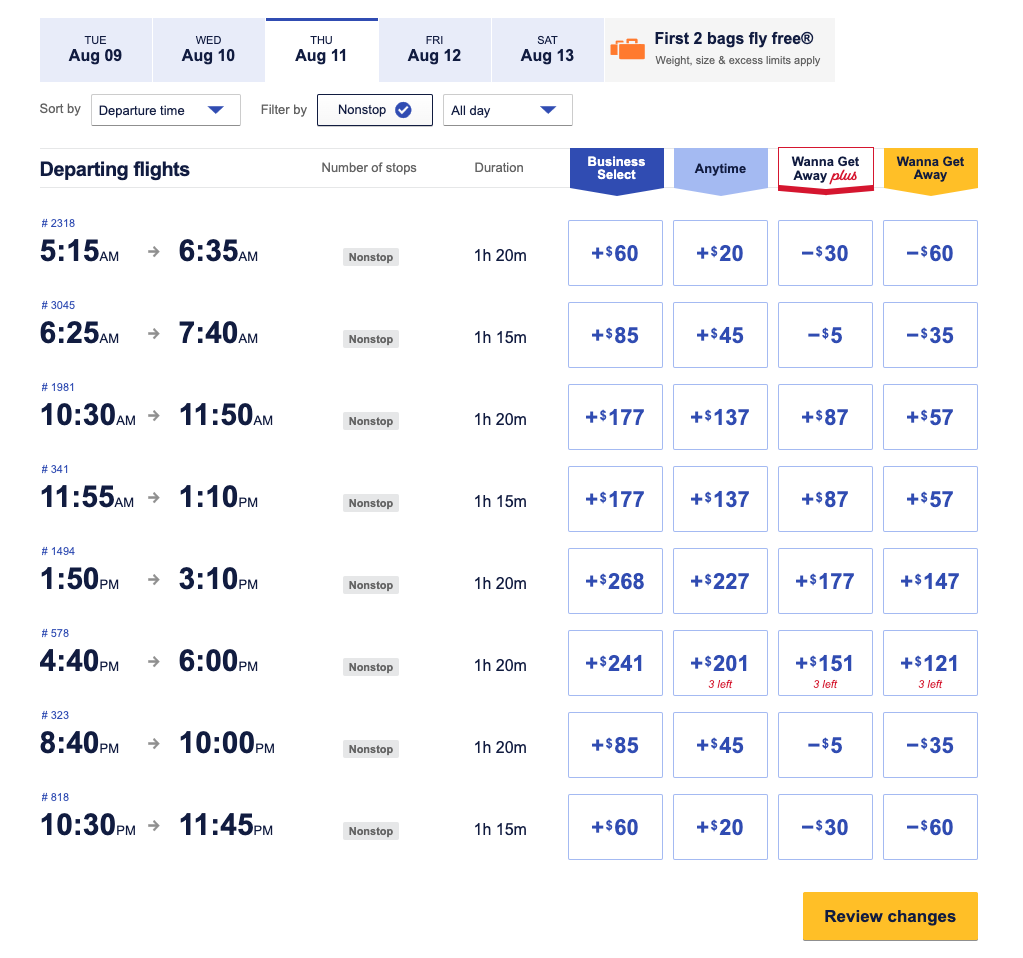Click the Wanna Get Away plus header

[x=825, y=170]
